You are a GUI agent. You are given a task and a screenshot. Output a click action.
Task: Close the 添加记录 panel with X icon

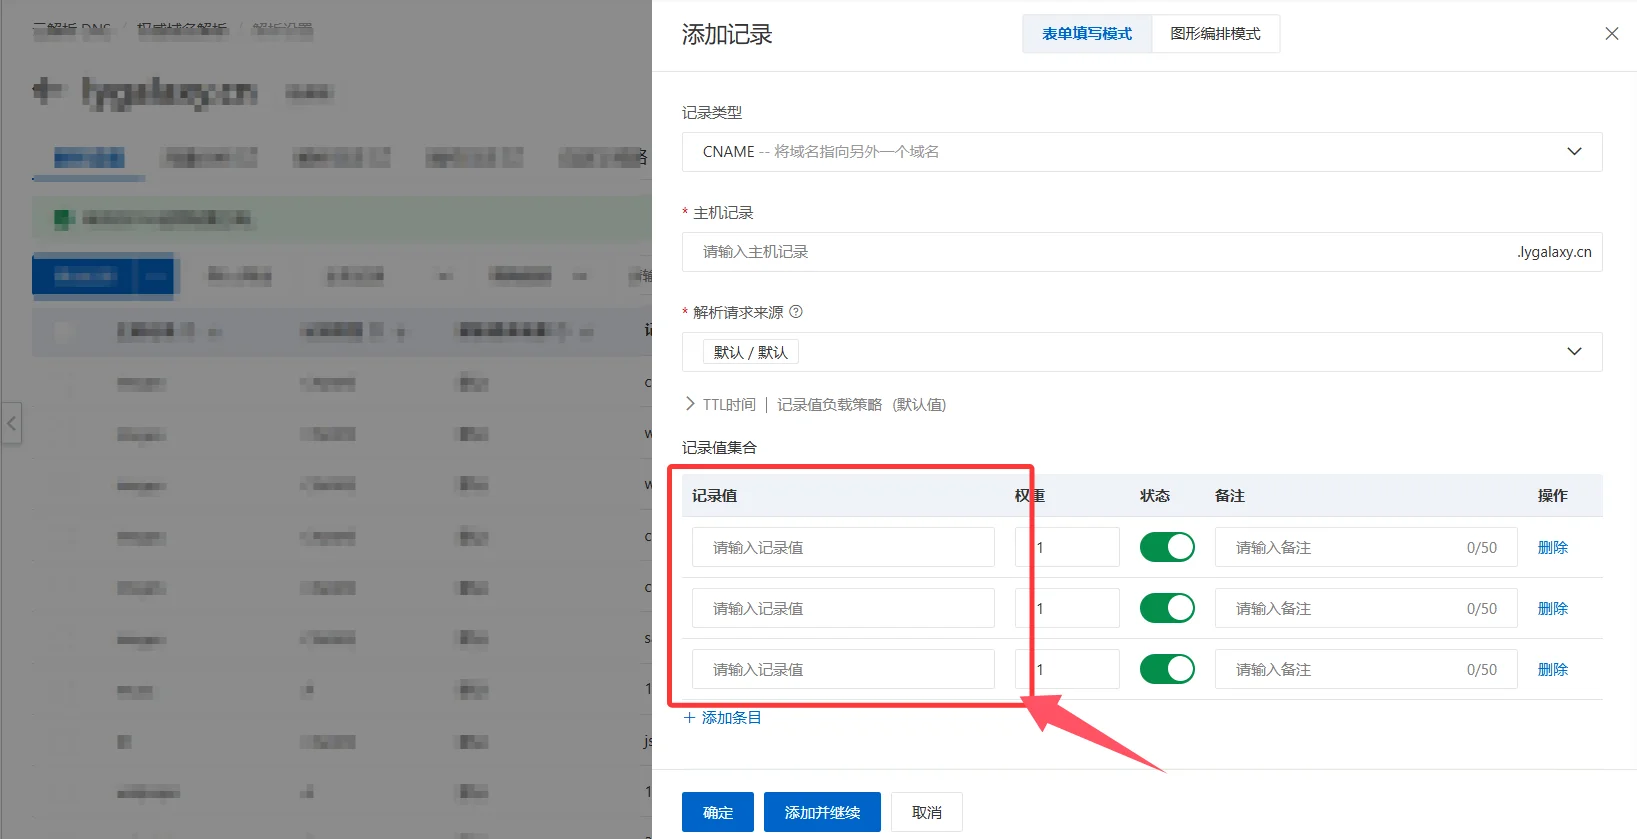tap(1611, 34)
